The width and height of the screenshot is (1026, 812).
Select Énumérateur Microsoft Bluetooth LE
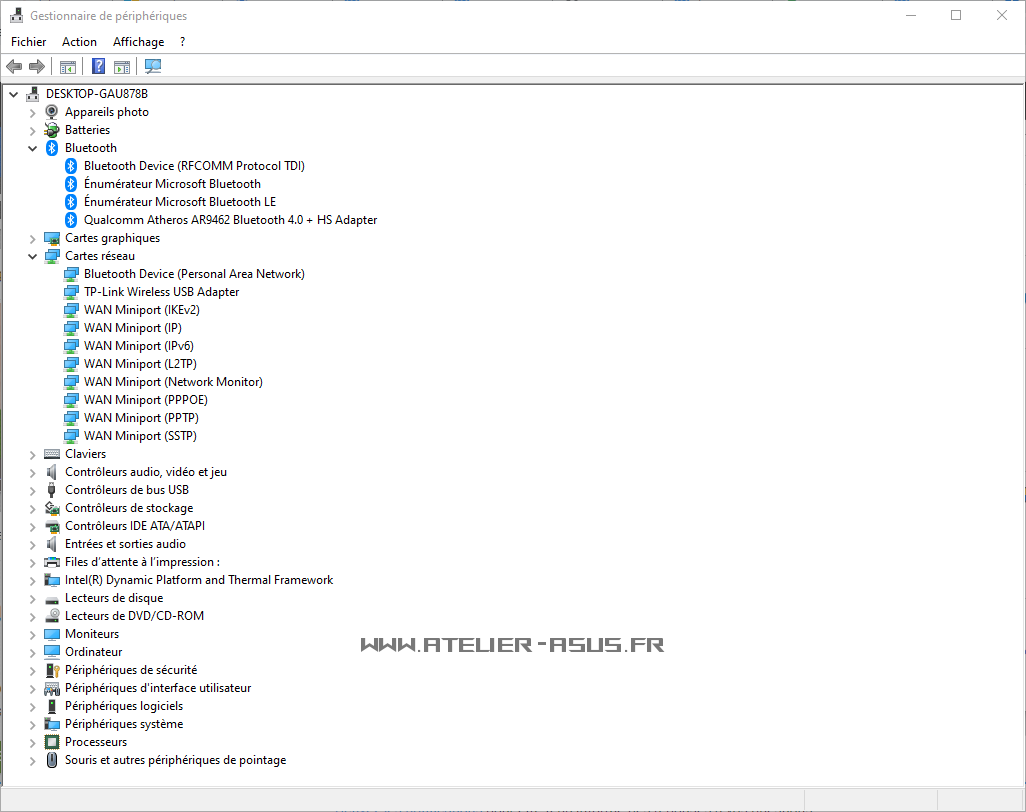point(180,202)
